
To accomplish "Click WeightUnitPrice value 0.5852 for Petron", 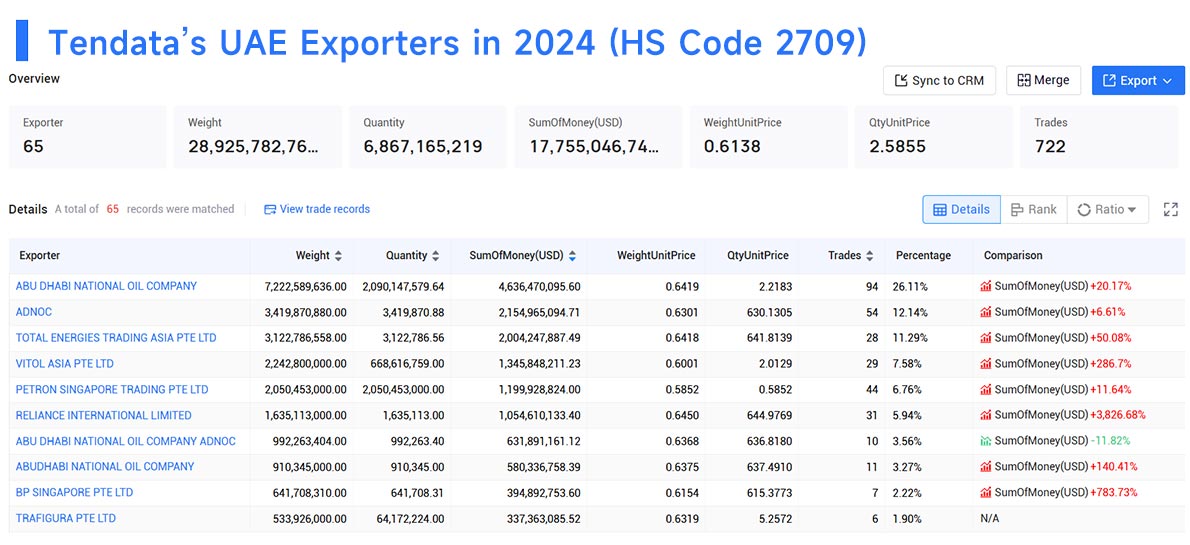I will click(x=682, y=389).
